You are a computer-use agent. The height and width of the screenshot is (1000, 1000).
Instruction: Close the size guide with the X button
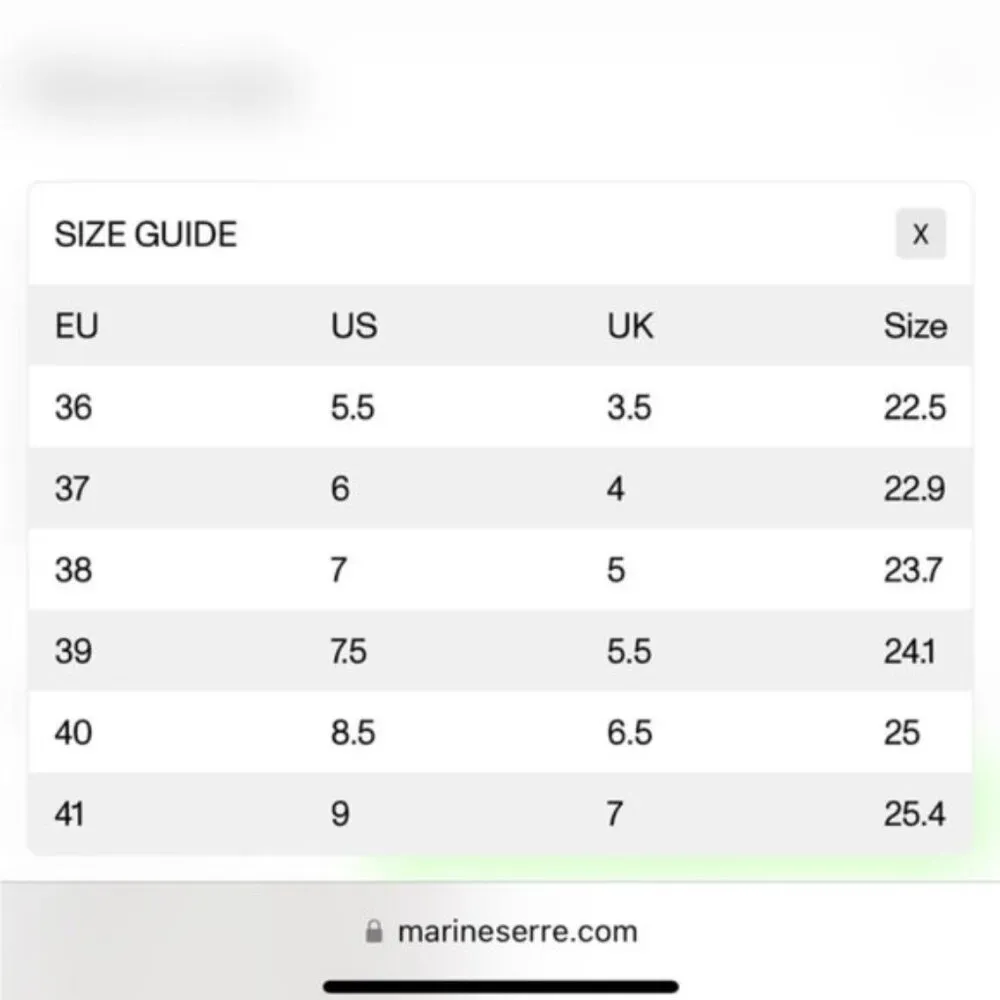click(920, 234)
